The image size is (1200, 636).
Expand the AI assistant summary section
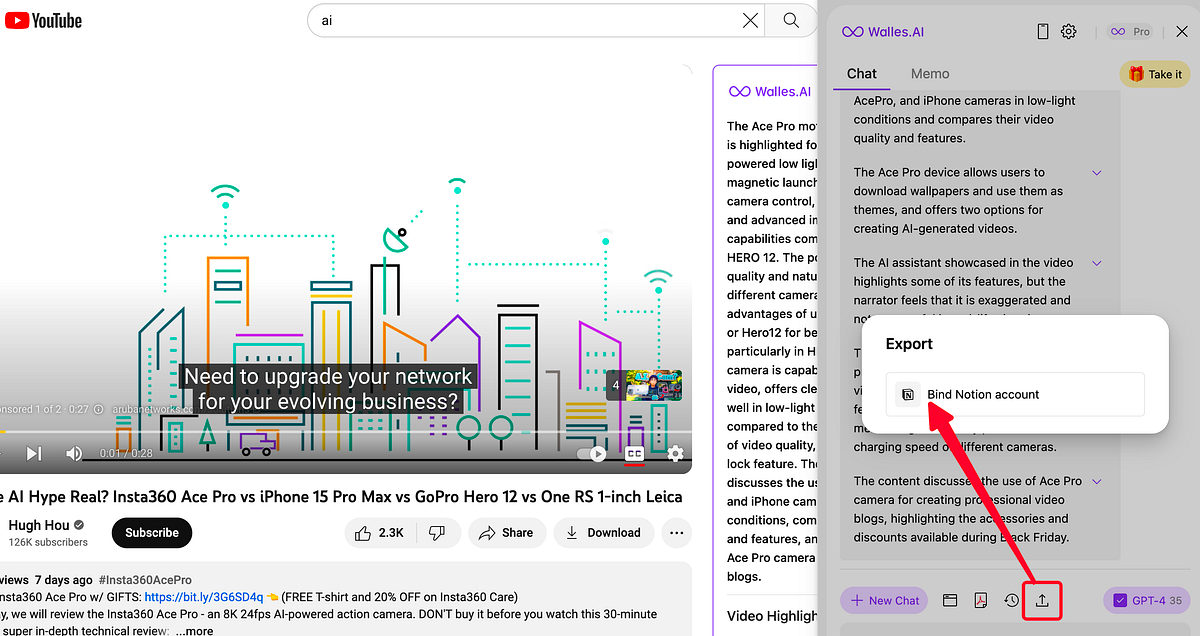(x=1097, y=263)
